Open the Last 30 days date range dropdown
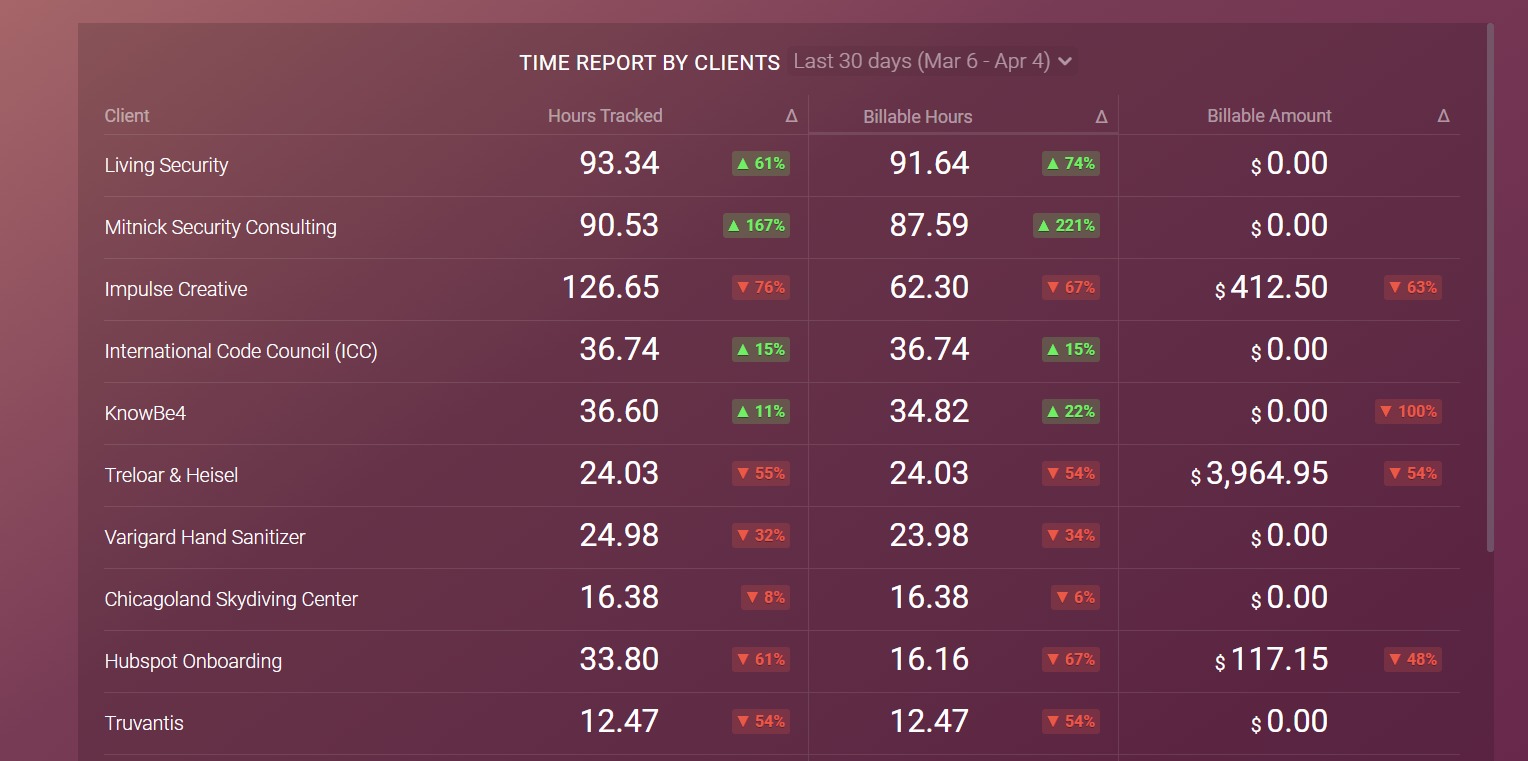 click(x=921, y=61)
